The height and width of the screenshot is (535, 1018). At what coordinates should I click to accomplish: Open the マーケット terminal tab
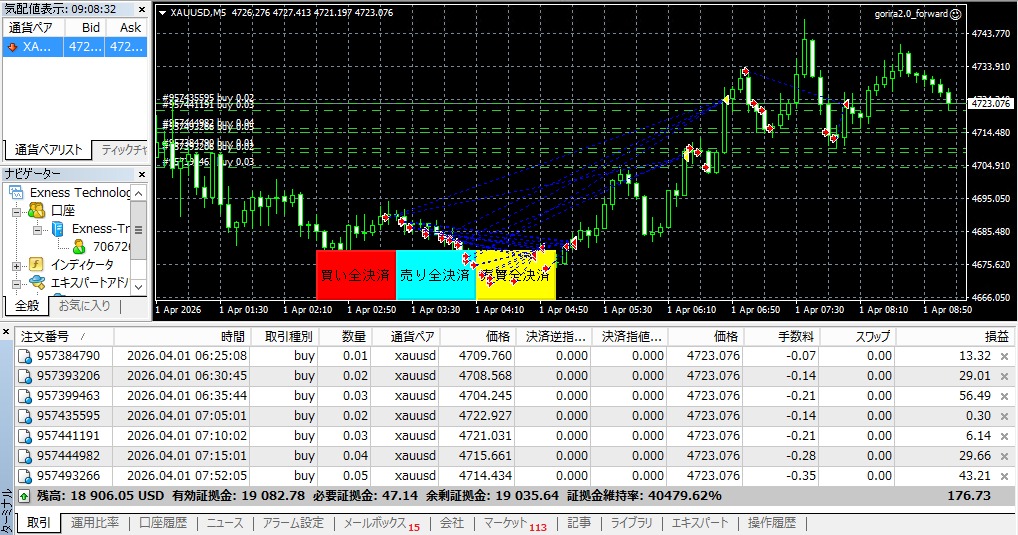[x=515, y=523]
